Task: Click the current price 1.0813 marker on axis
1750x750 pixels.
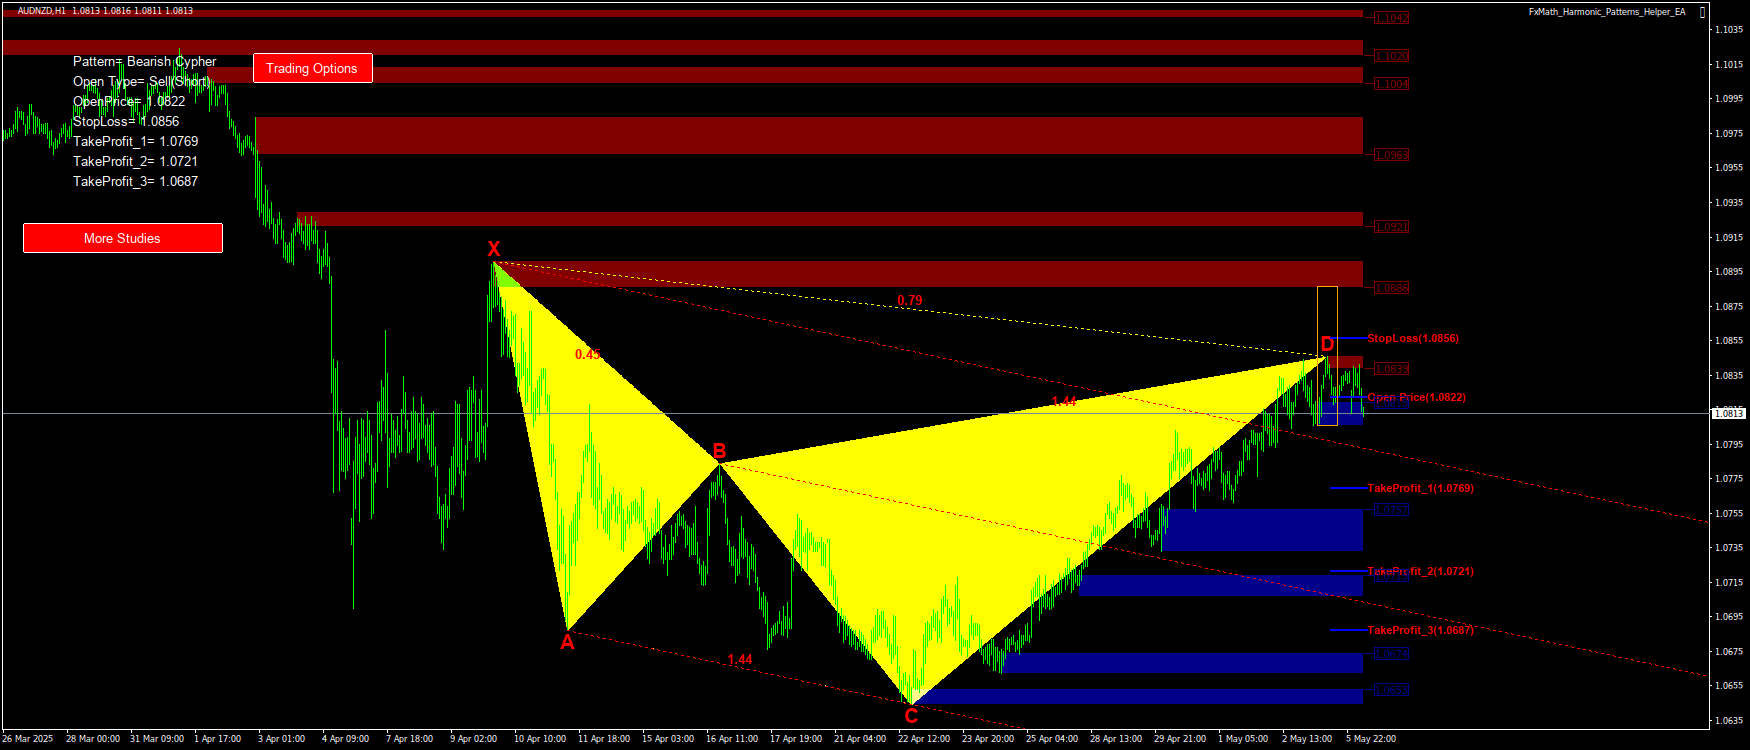Action: pos(1728,413)
